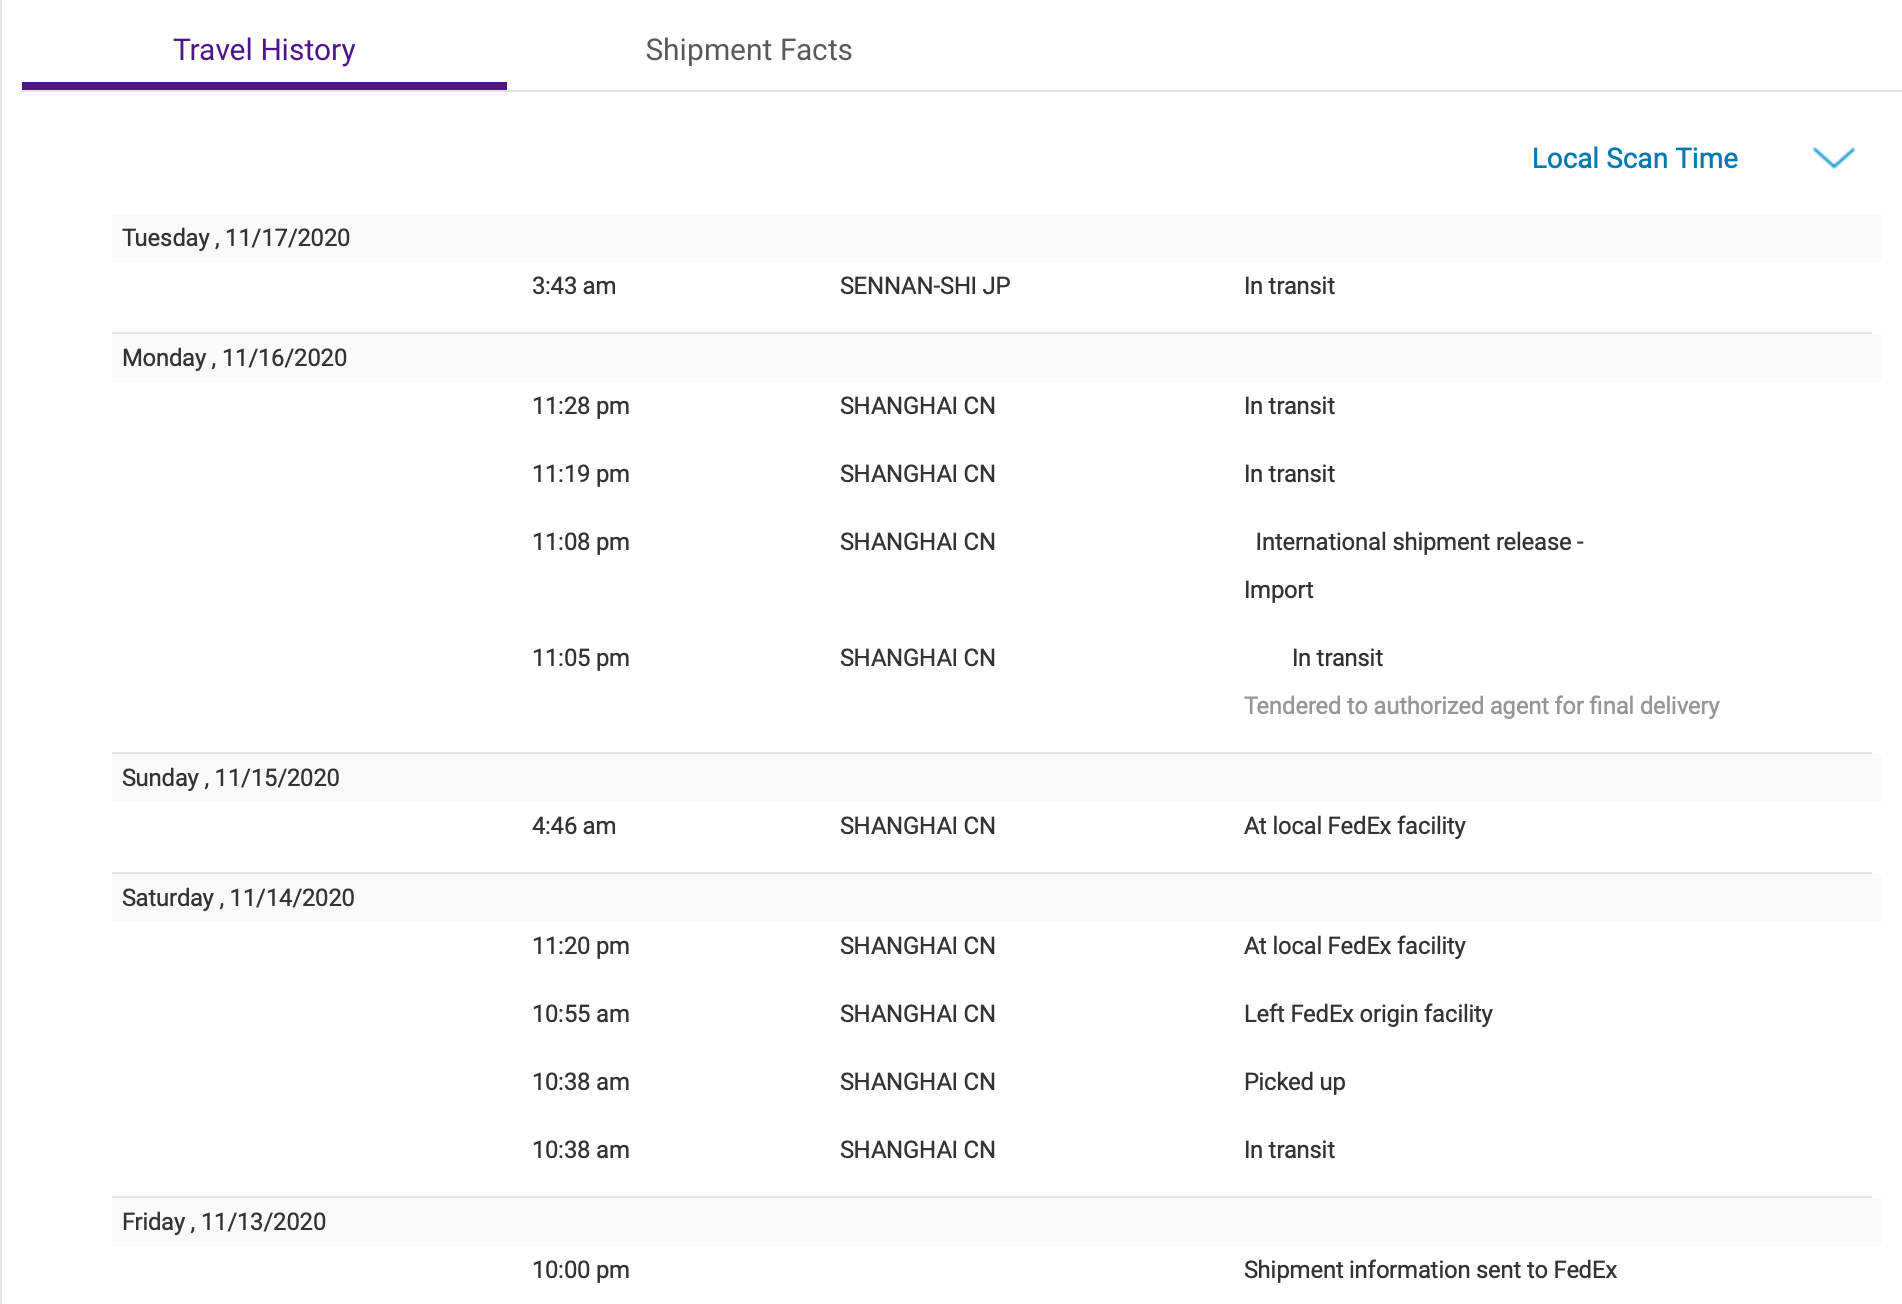Image resolution: width=1902 pixels, height=1304 pixels.
Task: Select the Picked up status entry
Action: tap(1294, 1082)
